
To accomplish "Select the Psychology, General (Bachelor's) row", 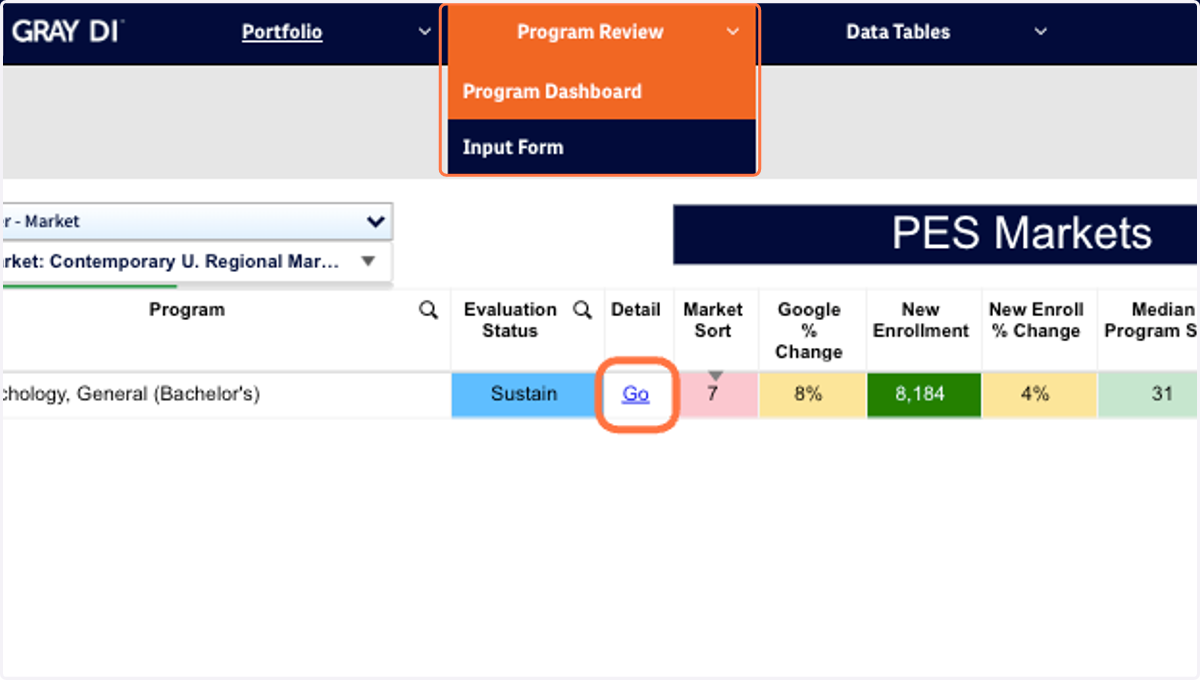I will pyautogui.click(x=227, y=394).
